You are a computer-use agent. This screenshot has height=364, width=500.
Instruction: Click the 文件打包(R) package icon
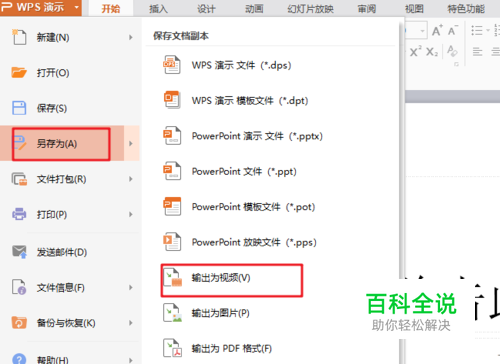tap(19, 179)
